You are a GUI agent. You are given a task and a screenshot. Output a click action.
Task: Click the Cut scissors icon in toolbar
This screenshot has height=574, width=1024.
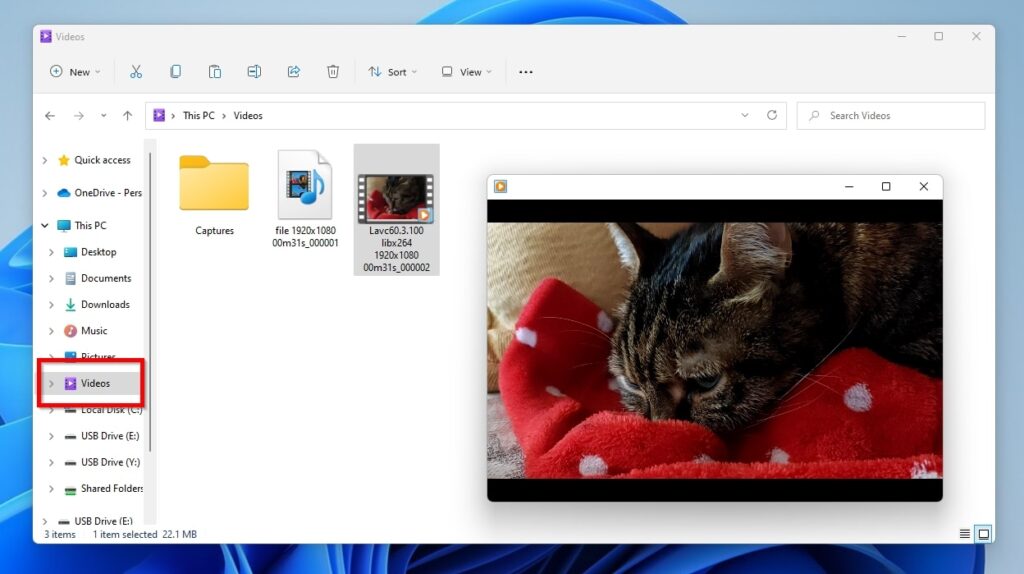(136, 72)
